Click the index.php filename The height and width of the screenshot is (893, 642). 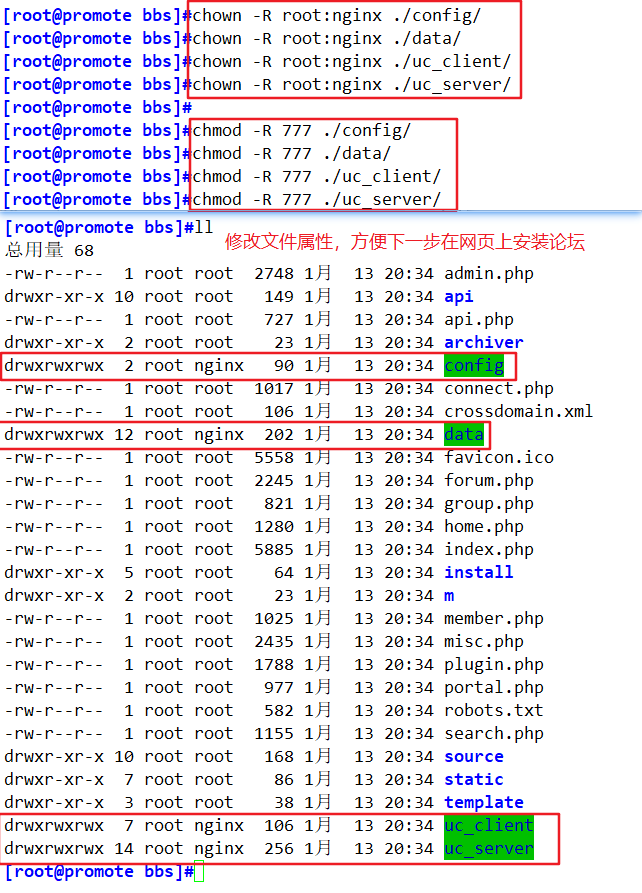489,550
